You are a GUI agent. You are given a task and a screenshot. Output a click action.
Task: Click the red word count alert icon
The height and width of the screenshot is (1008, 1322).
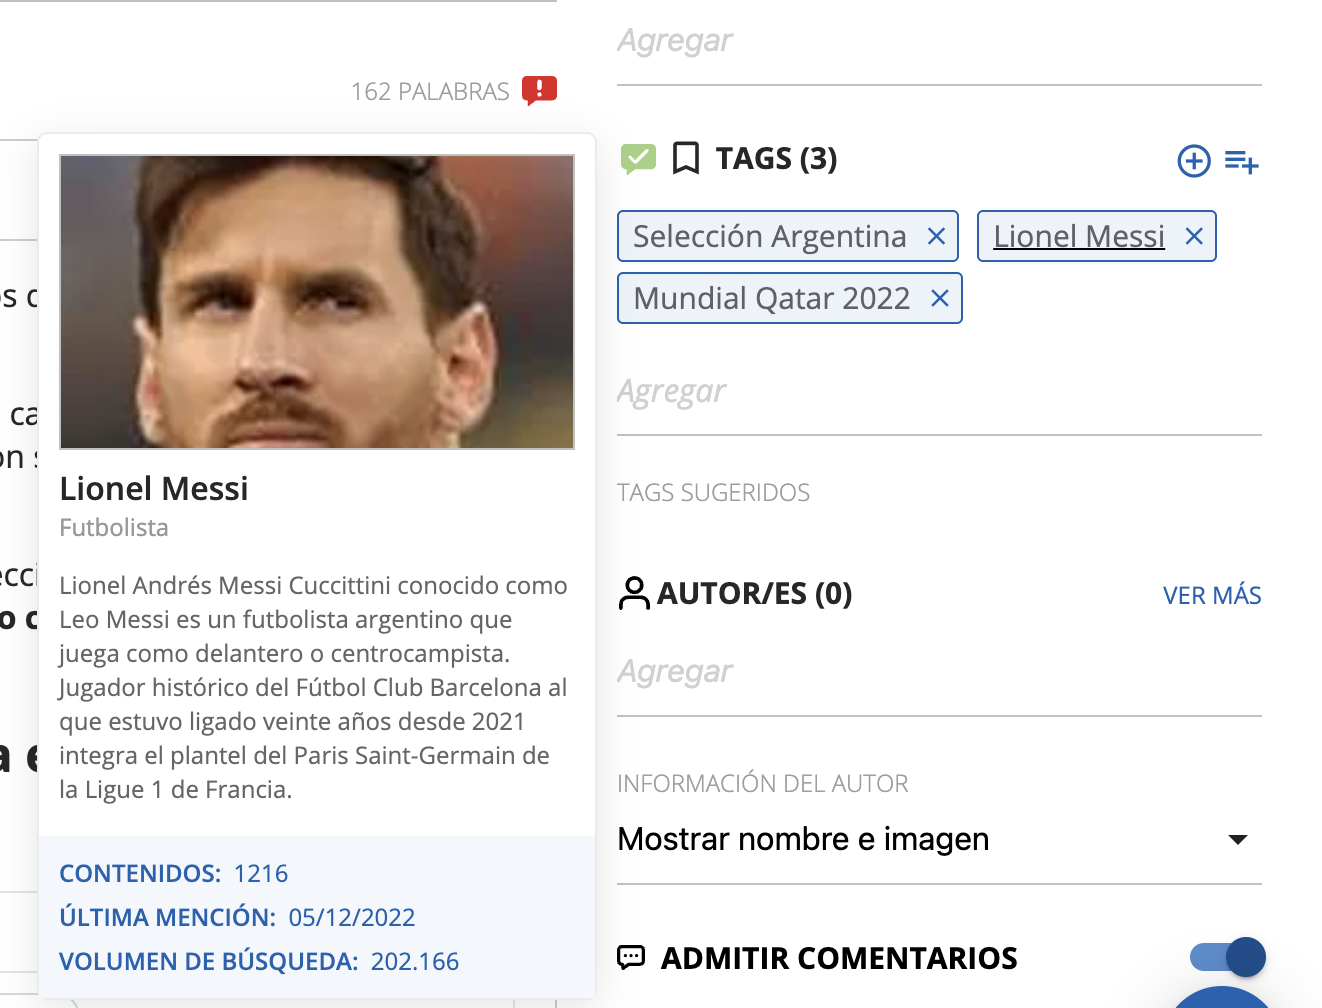click(539, 90)
